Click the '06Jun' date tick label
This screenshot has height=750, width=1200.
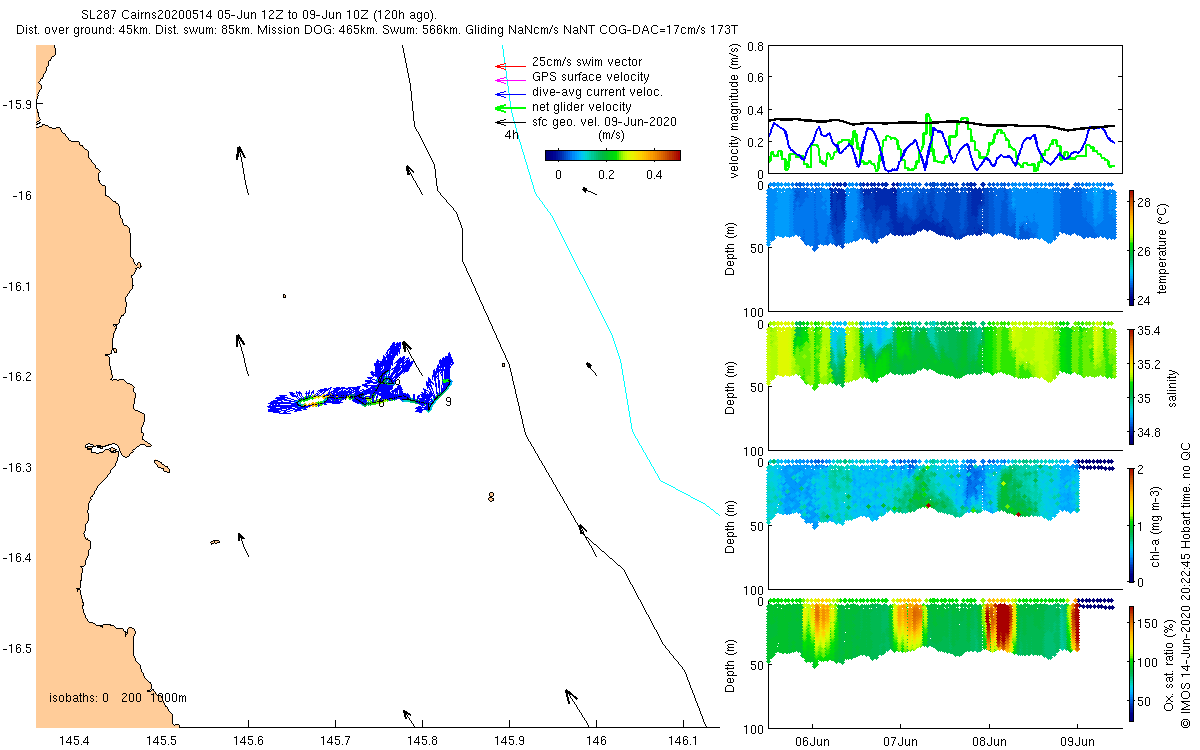[813, 740]
